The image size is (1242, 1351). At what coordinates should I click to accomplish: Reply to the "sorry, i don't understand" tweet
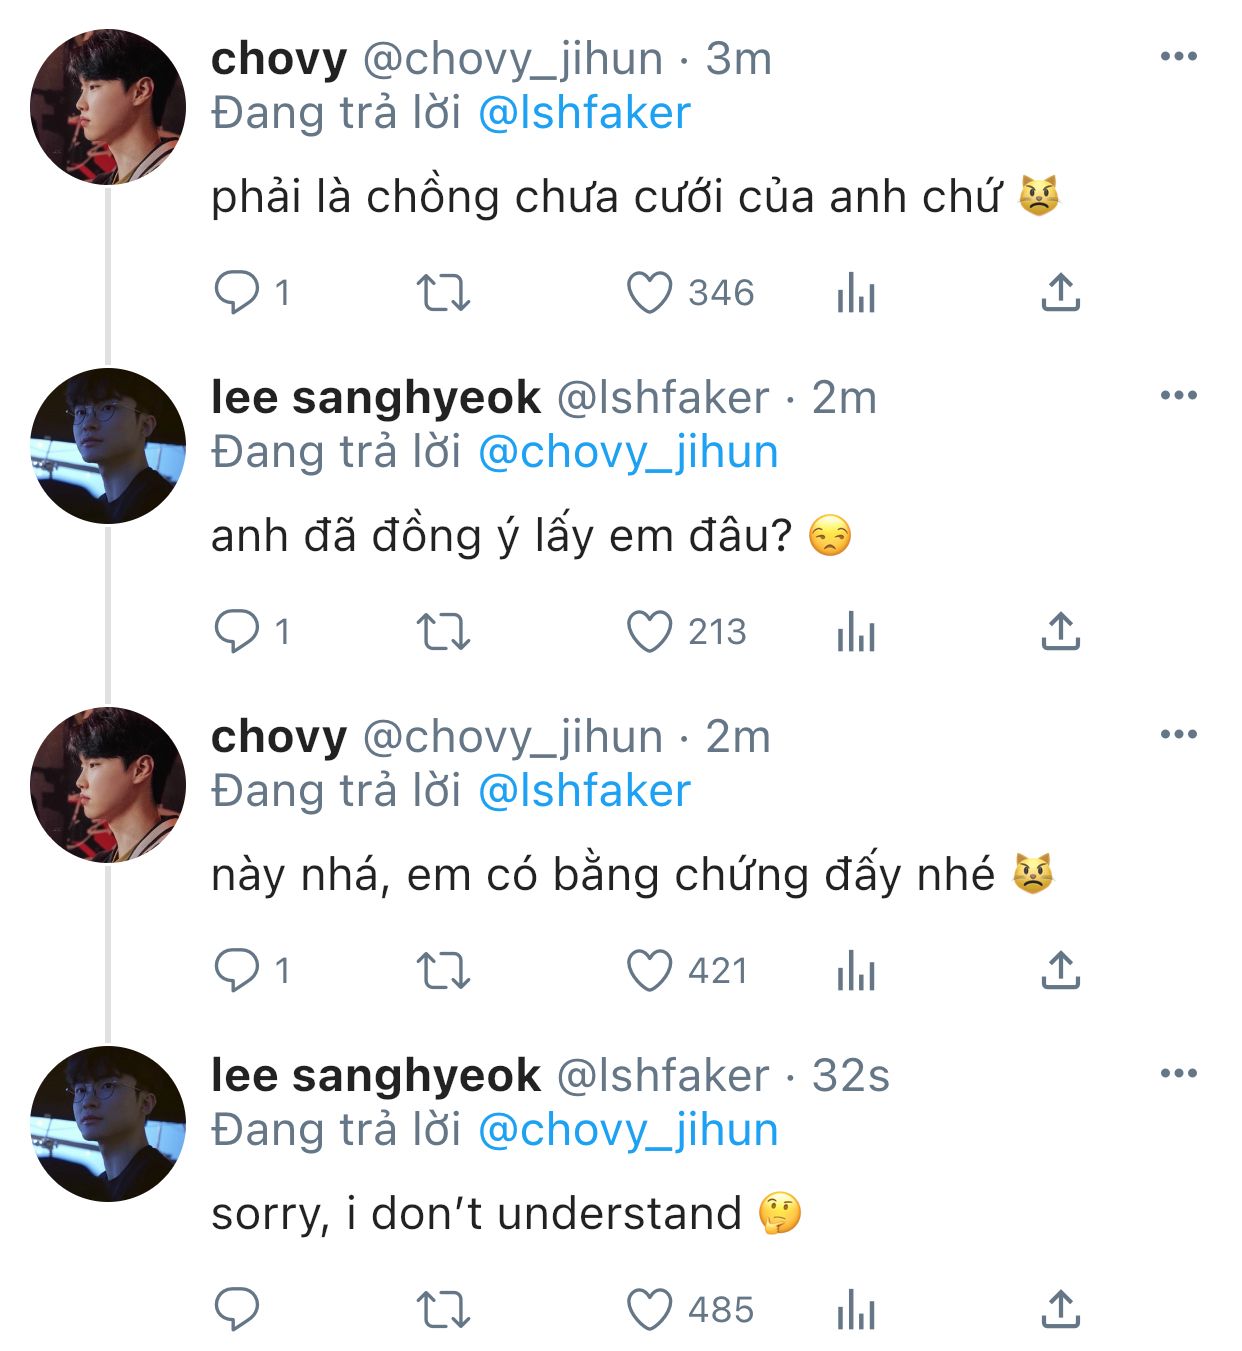point(237,1310)
